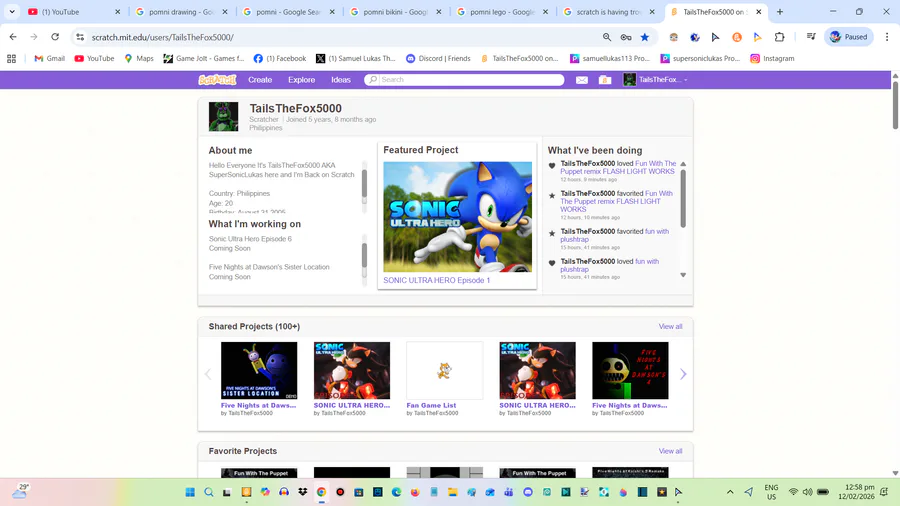
Task: Open the weather widget on taskbar
Action: pyautogui.click(x=20, y=491)
